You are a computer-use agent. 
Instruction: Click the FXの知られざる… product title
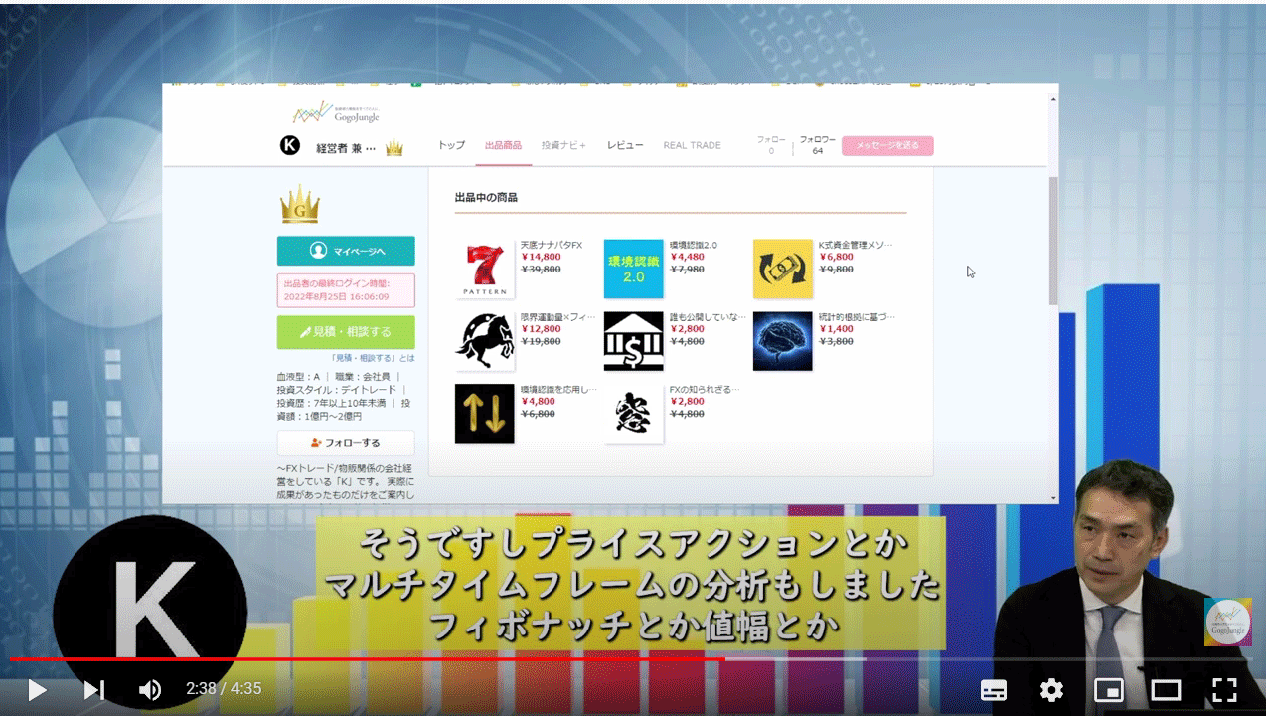703,389
